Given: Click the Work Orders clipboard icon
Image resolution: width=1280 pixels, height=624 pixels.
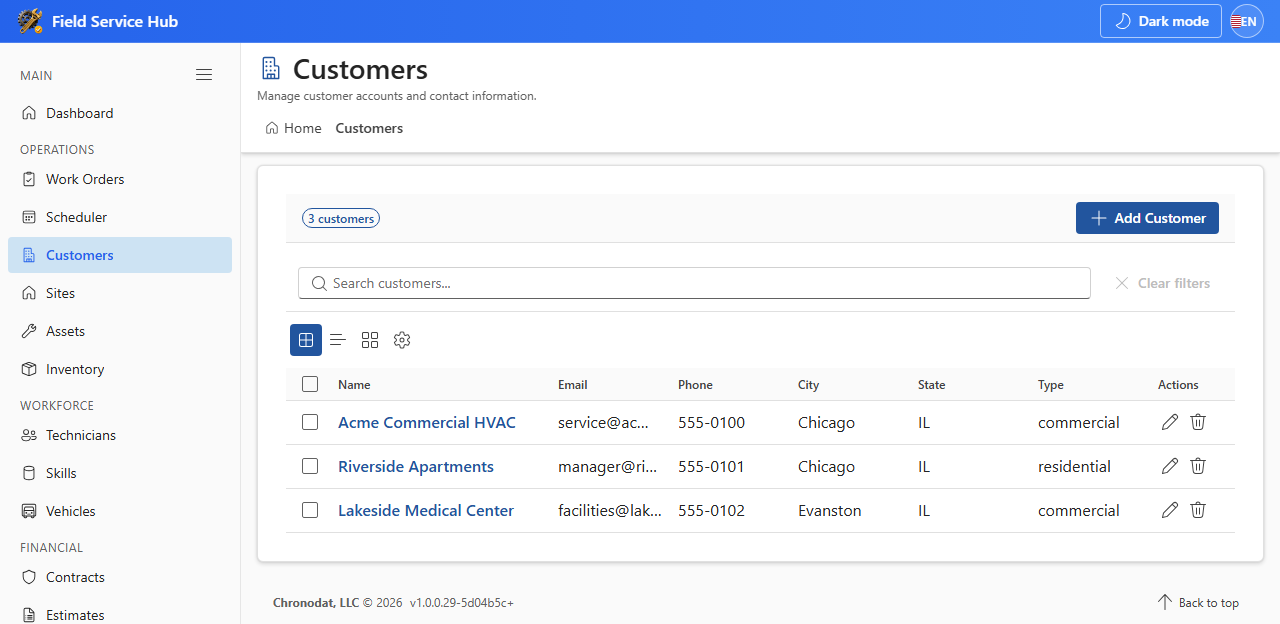Looking at the screenshot, I should click(29, 179).
